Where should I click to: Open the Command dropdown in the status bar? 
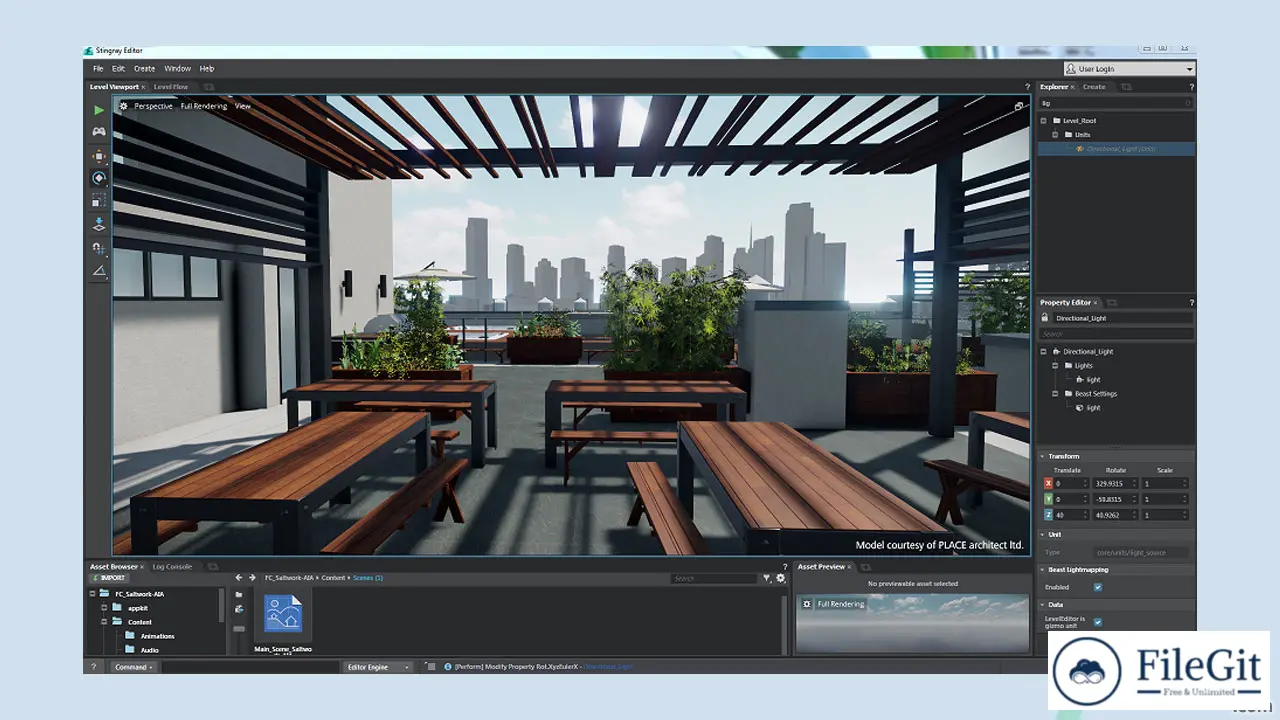(x=133, y=667)
